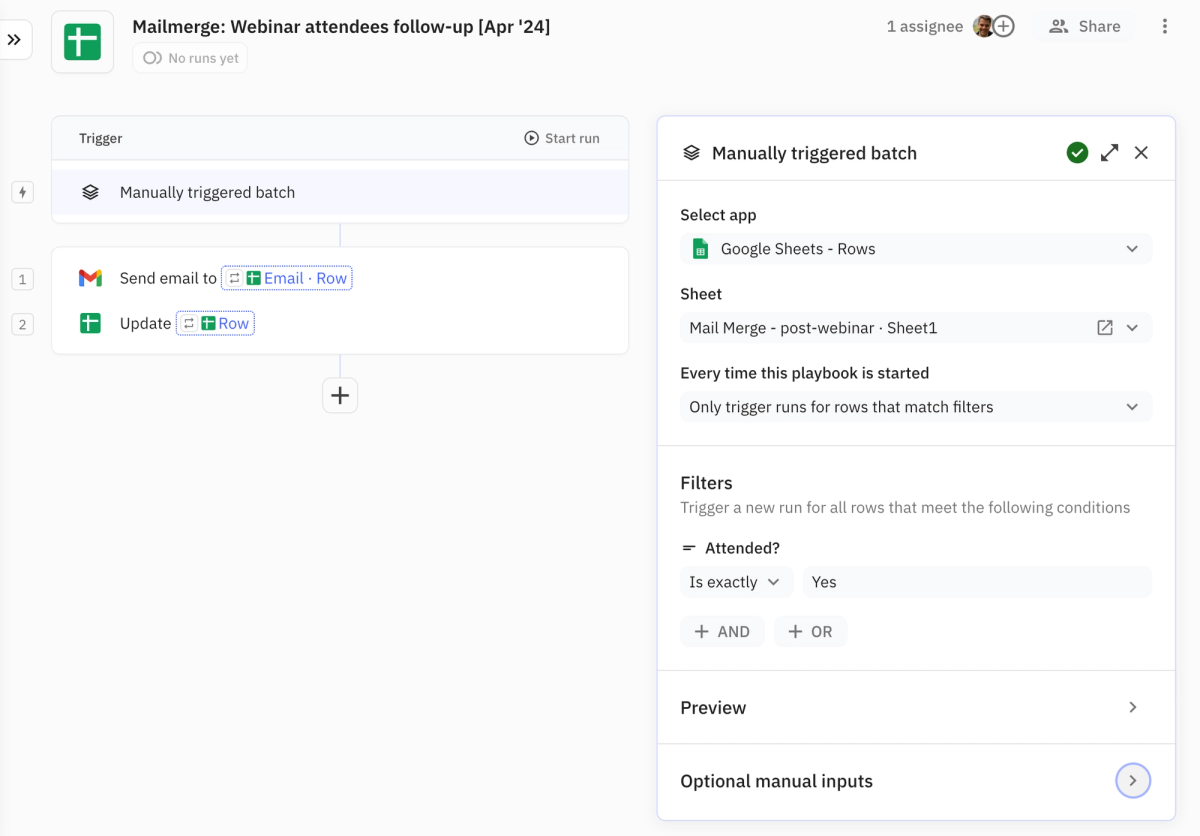The height and width of the screenshot is (836, 1200).
Task: Click the green checkmark on the trigger panel
Action: click(x=1077, y=152)
